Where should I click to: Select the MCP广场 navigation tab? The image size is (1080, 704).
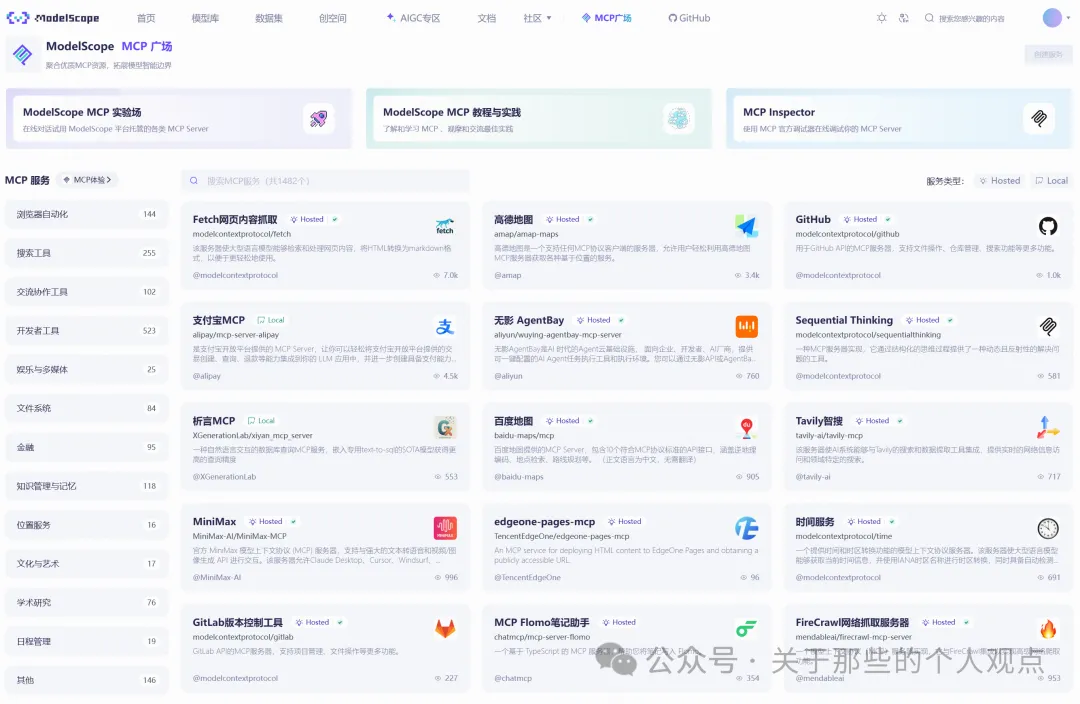pos(606,18)
